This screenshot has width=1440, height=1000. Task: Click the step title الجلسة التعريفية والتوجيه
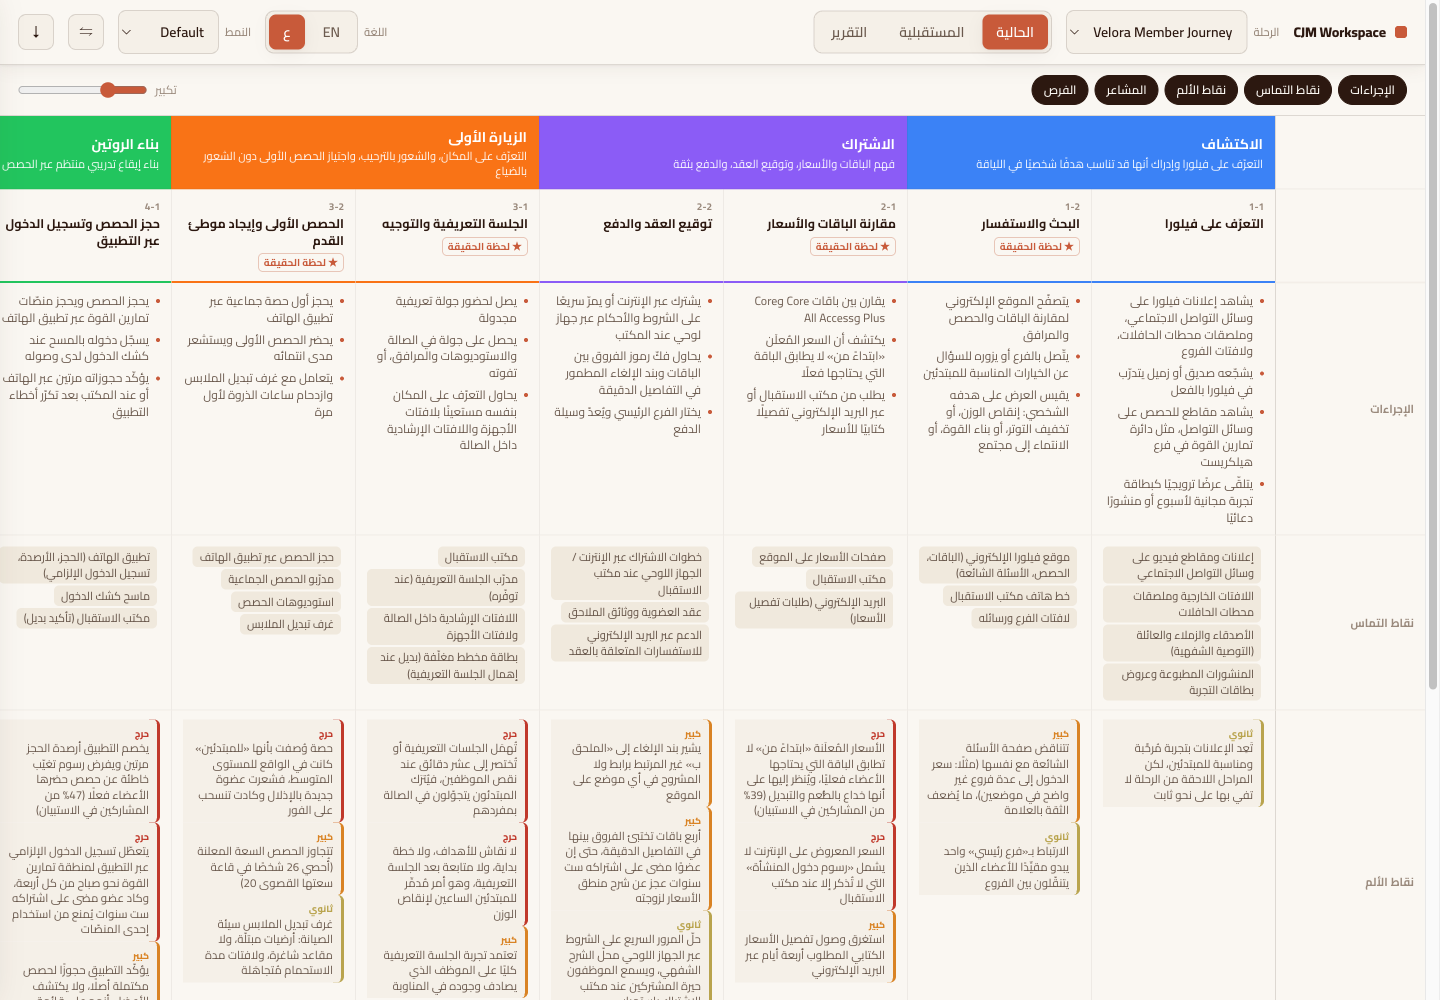(x=454, y=224)
